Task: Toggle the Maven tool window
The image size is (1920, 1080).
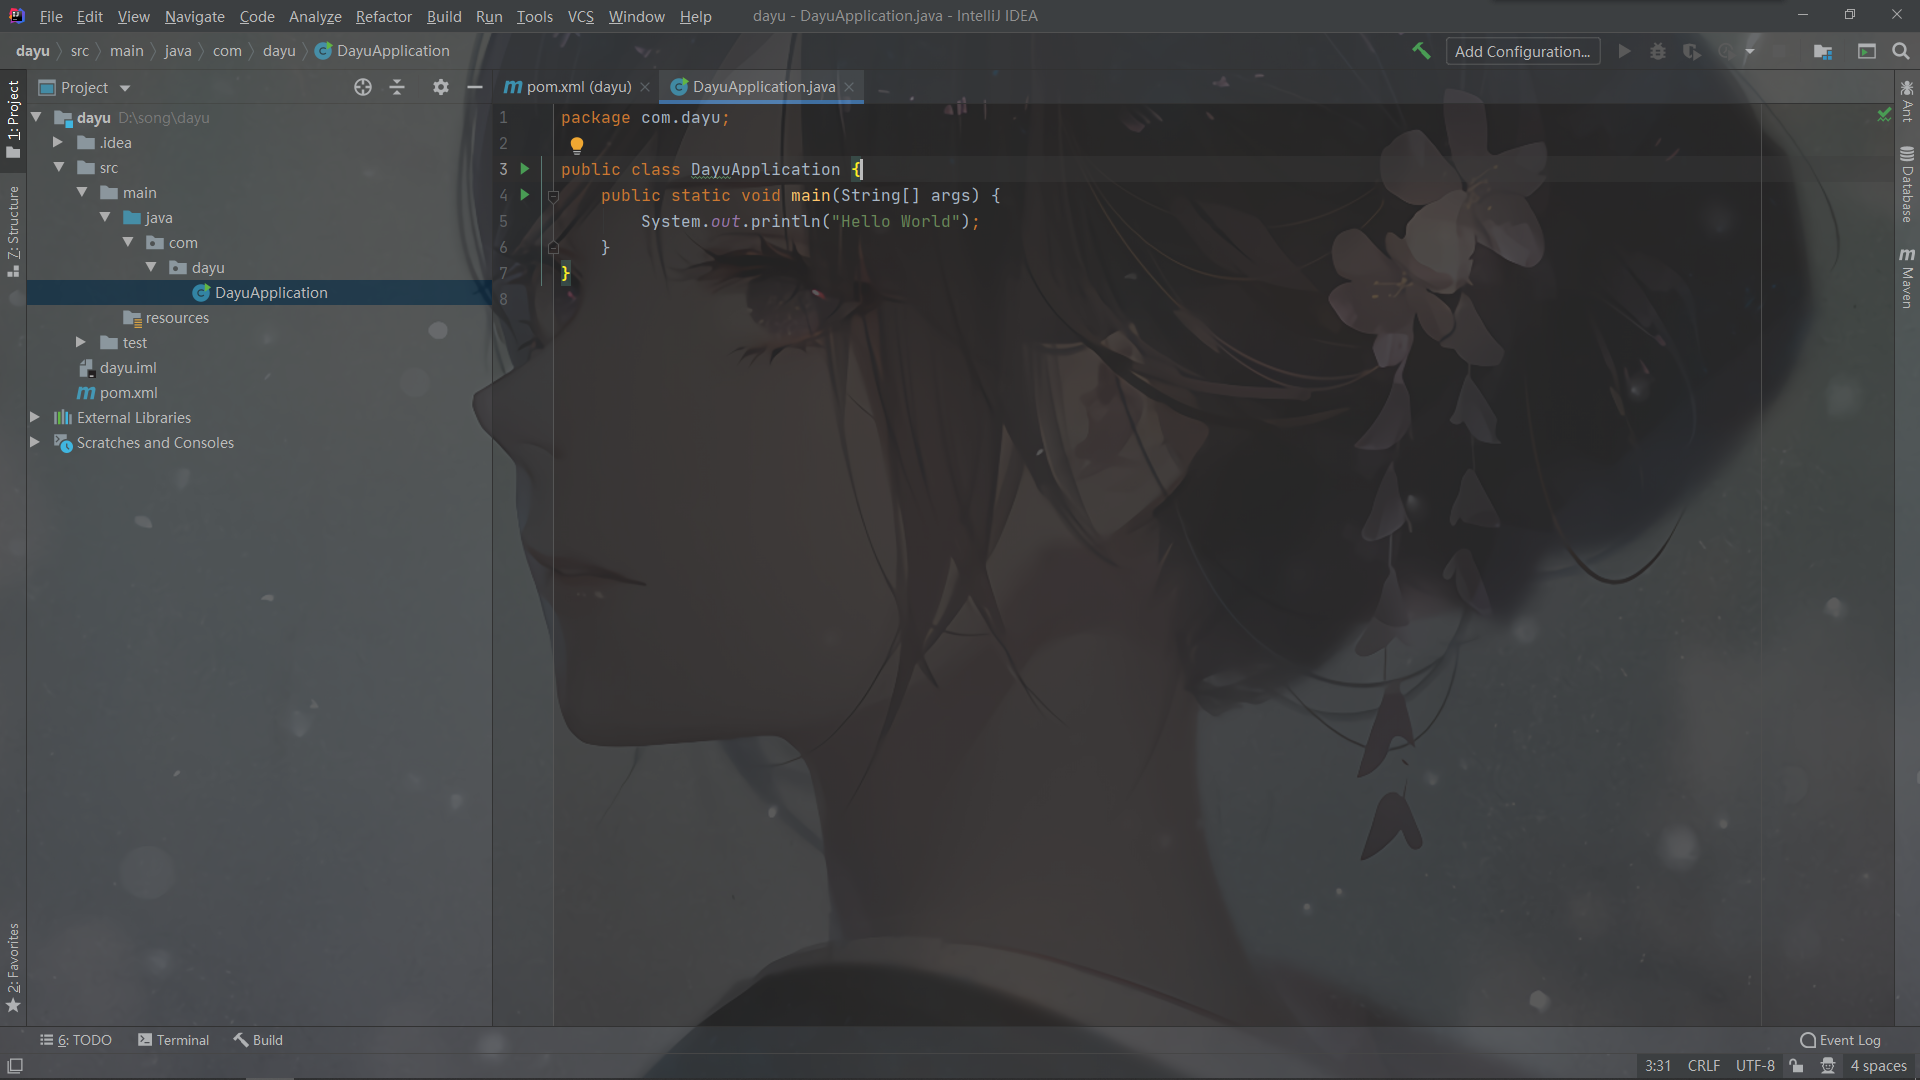Action: click(1907, 280)
